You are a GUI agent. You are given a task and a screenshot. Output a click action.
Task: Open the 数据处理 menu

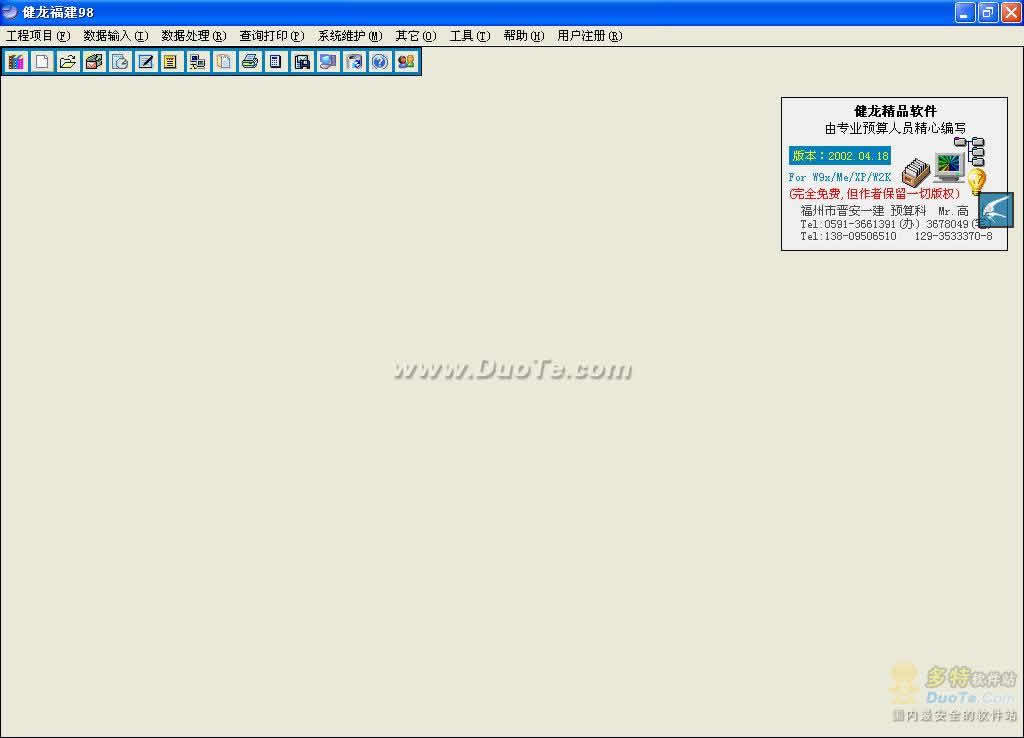193,36
